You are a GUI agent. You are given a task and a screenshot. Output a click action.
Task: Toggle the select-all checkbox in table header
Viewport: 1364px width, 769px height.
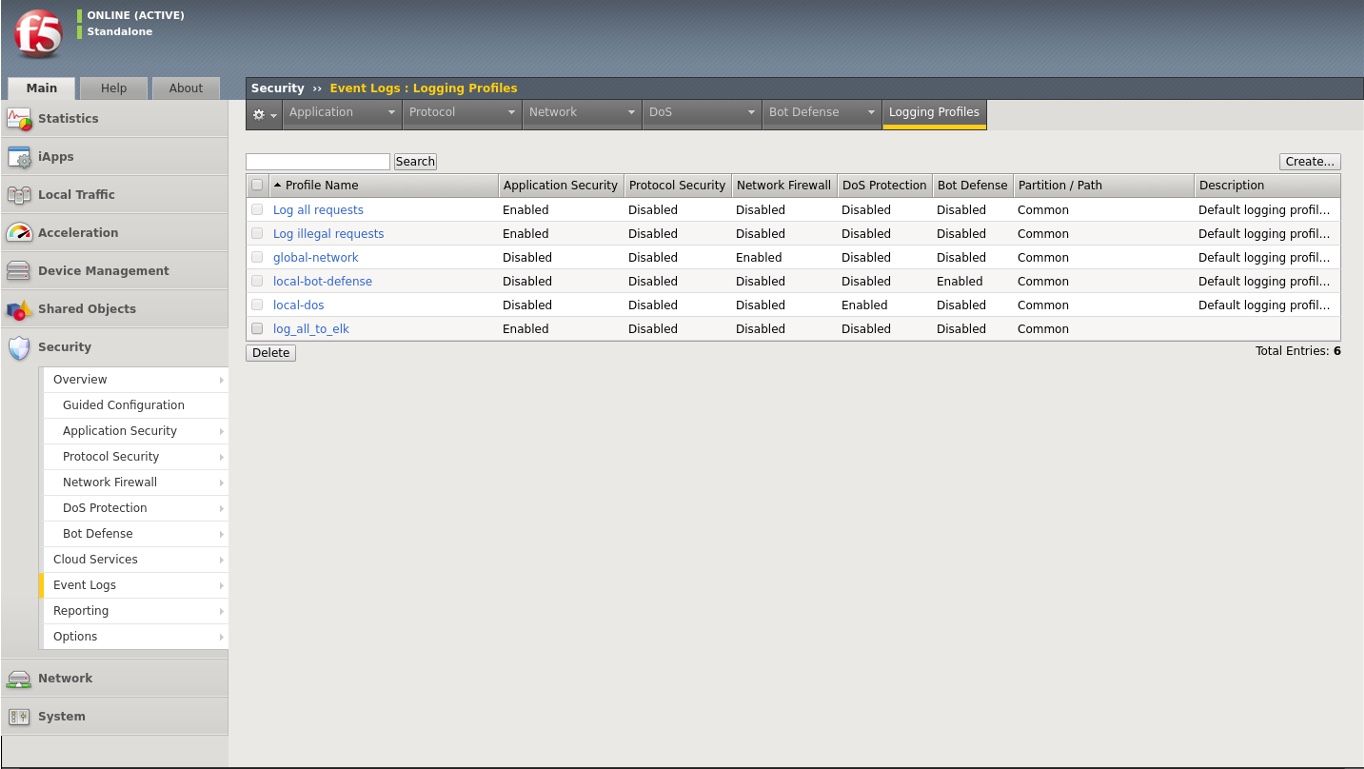click(x=257, y=185)
